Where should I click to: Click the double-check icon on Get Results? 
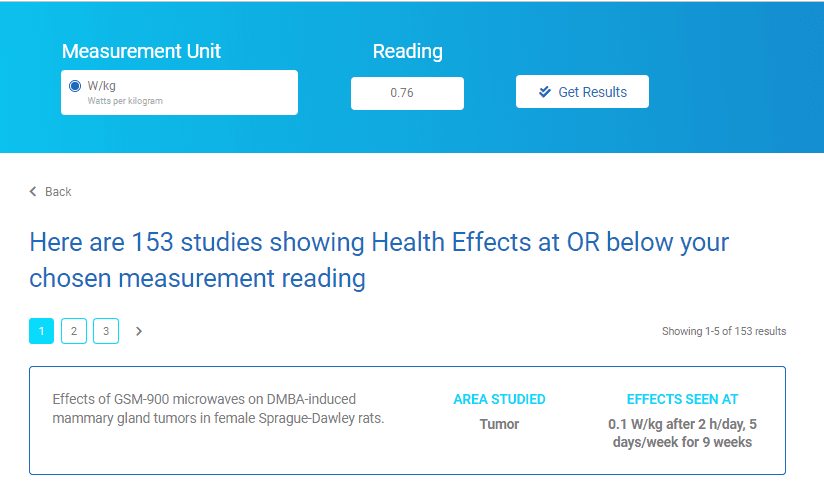(545, 92)
